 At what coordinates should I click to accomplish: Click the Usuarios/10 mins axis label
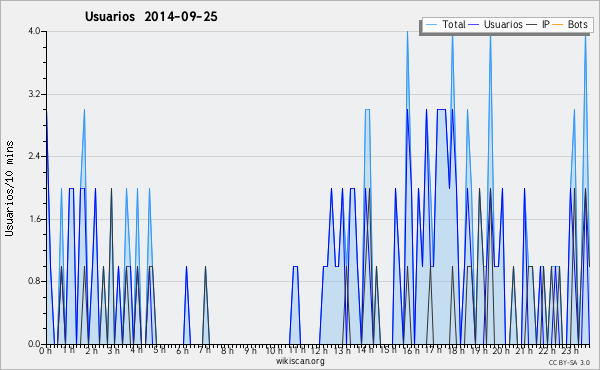click(9, 188)
